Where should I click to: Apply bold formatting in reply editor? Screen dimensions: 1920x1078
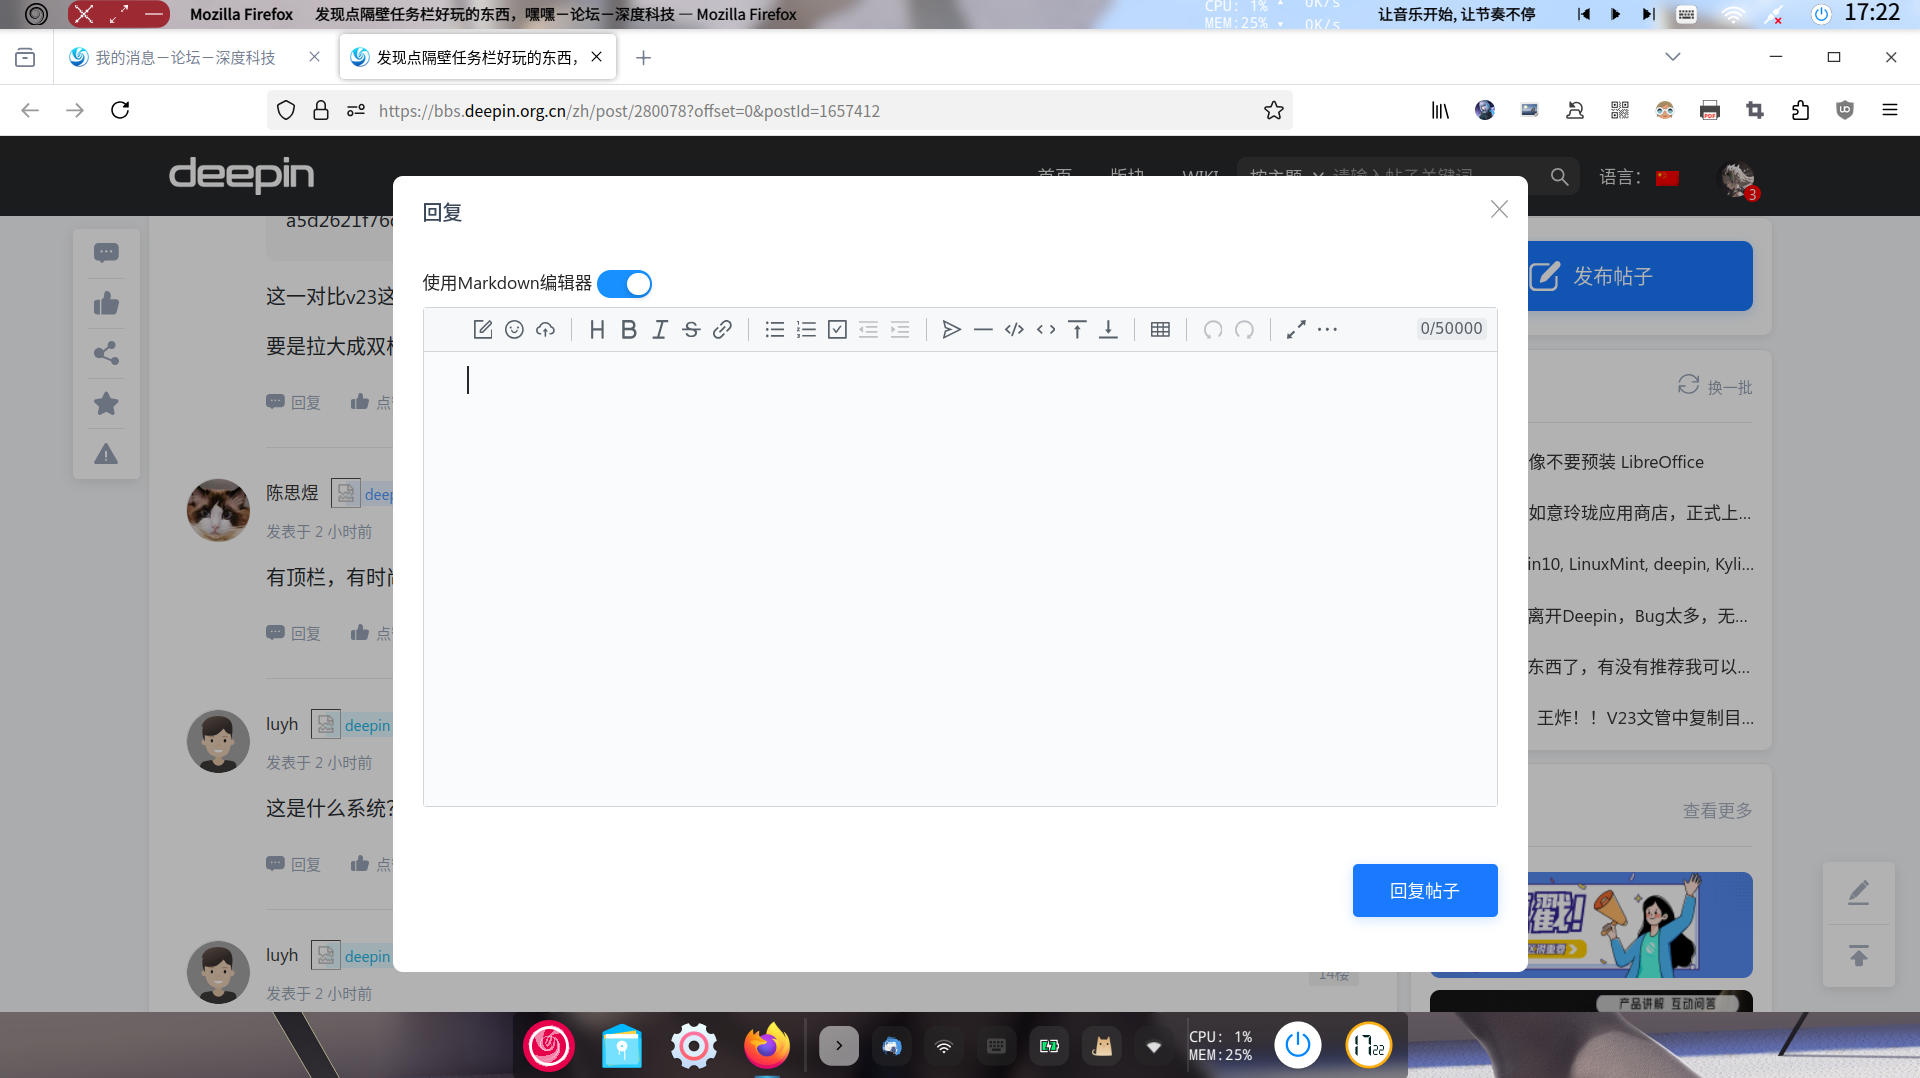tap(629, 330)
